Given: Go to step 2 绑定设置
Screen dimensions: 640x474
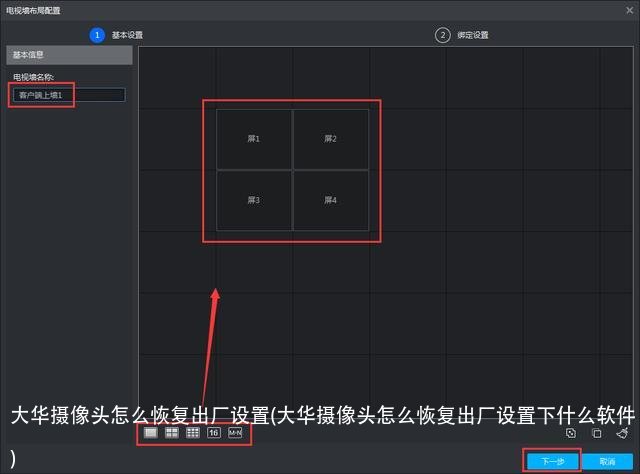Looking at the screenshot, I should pos(462,35).
